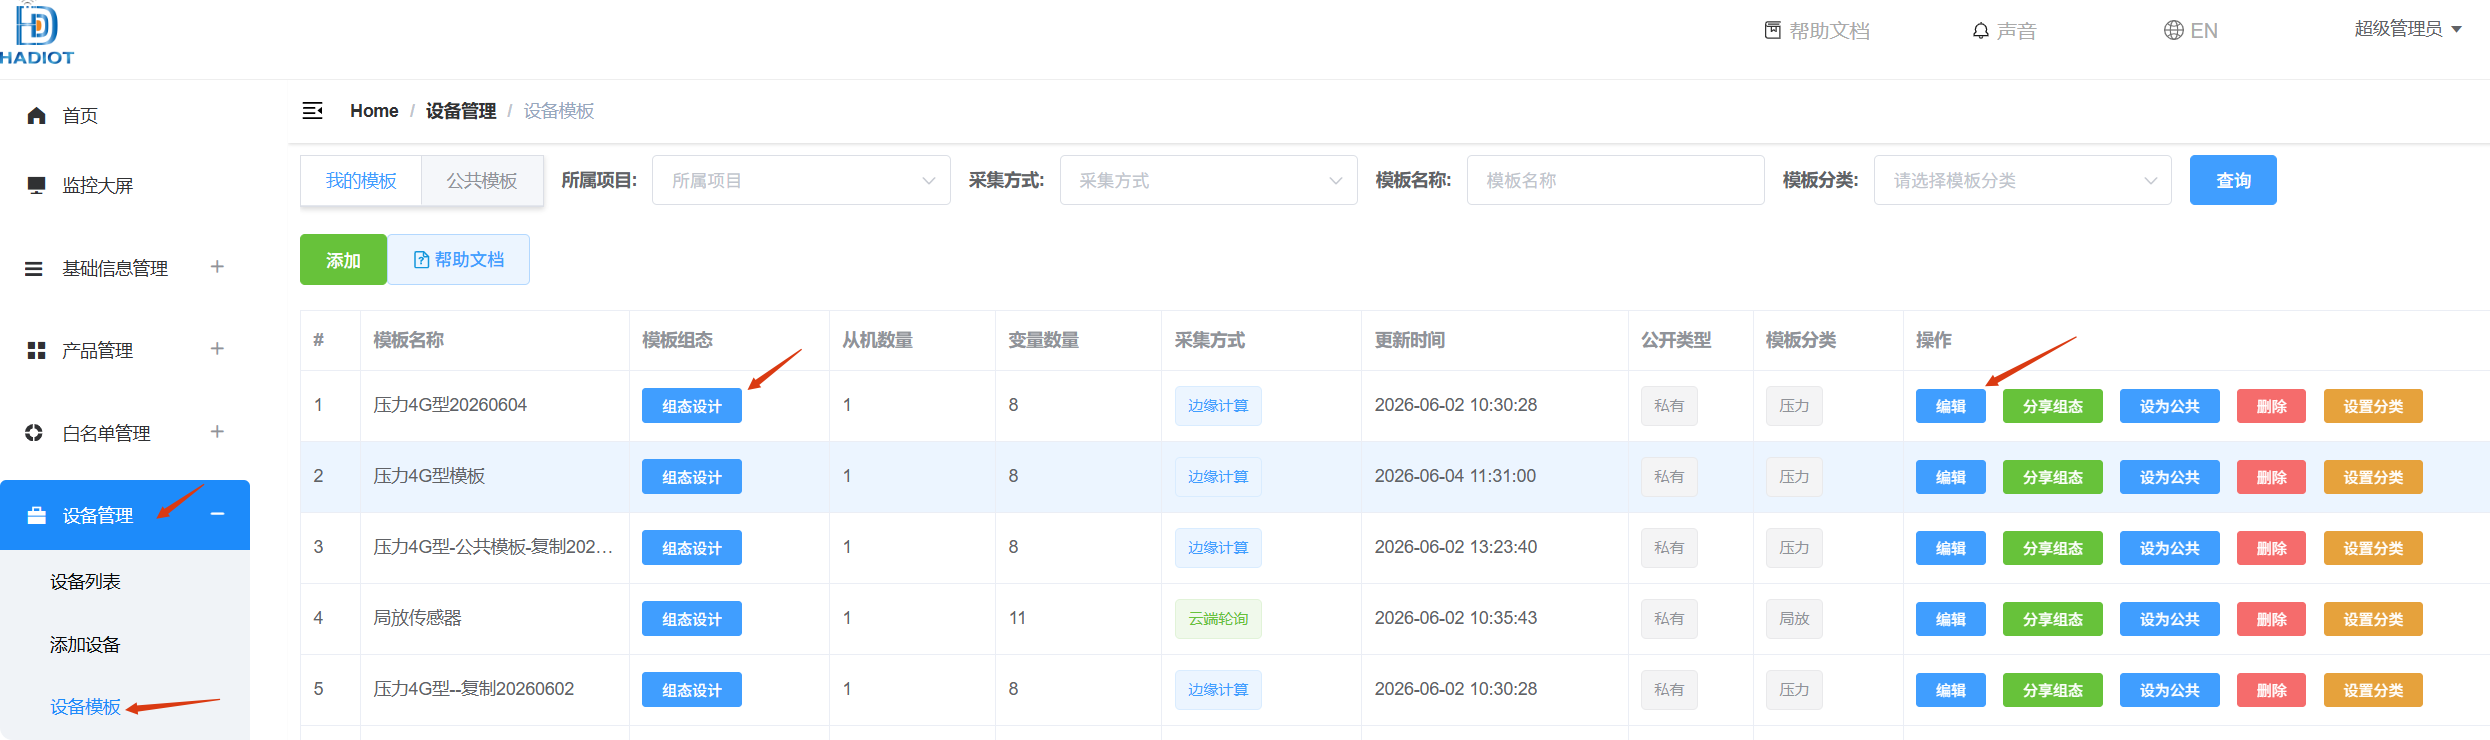
Task: Open 所属项目 dropdown
Action: point(801,180)
